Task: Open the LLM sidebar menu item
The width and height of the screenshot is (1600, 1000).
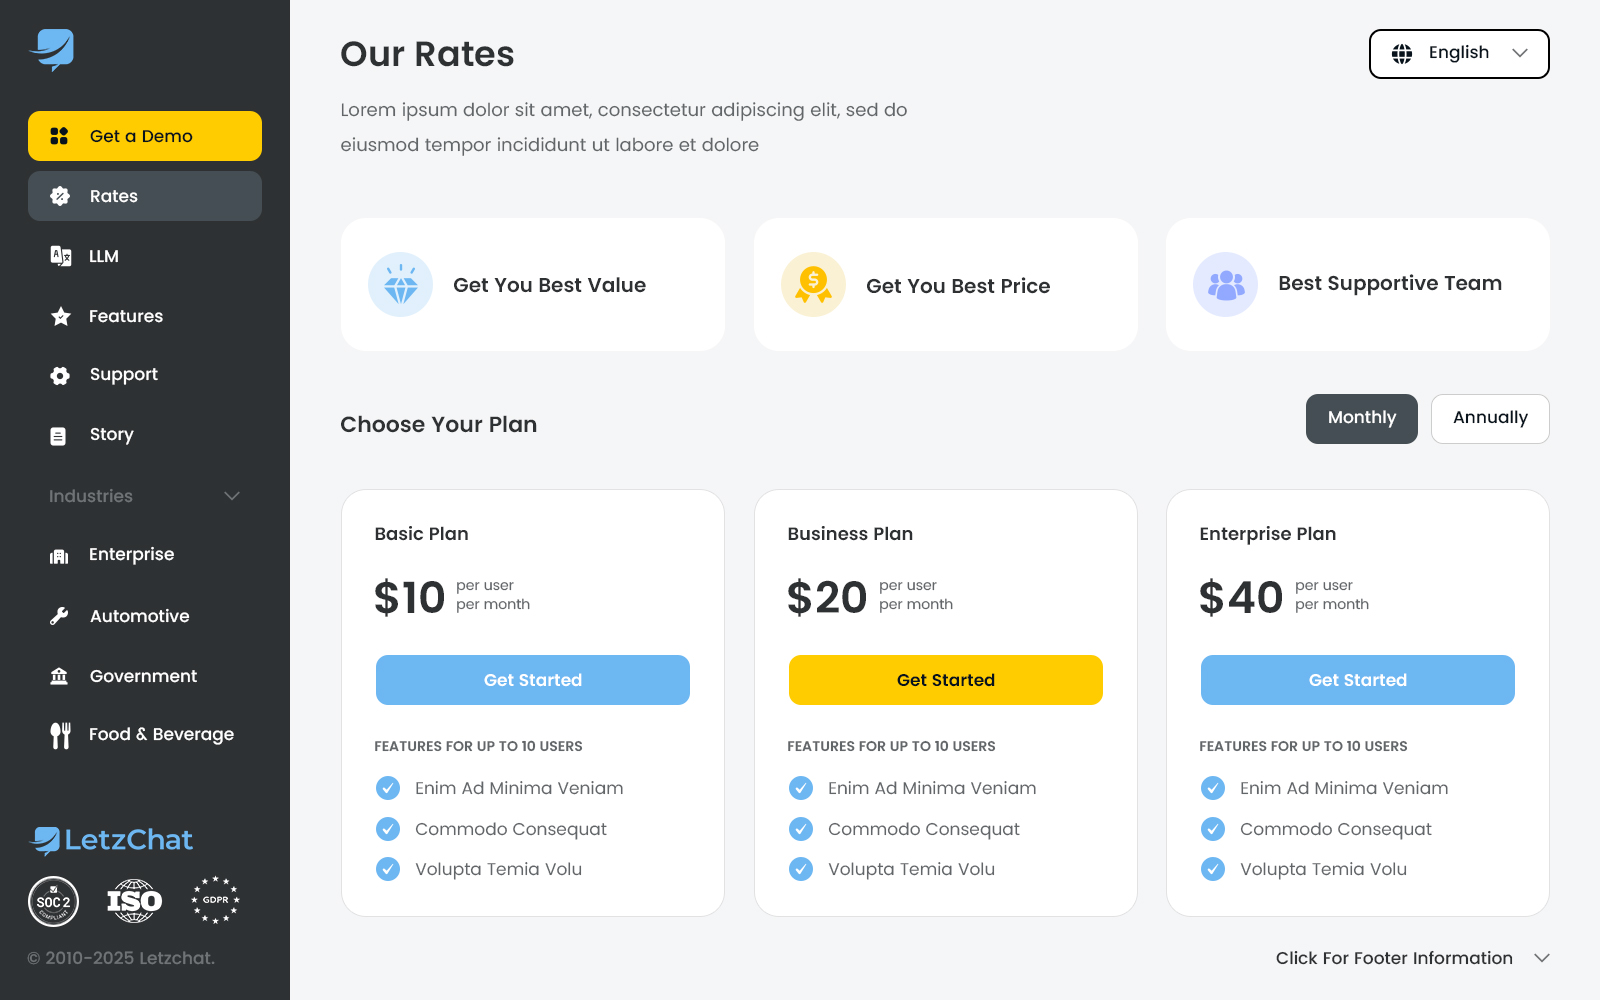Action: click(x=104, y=256)
